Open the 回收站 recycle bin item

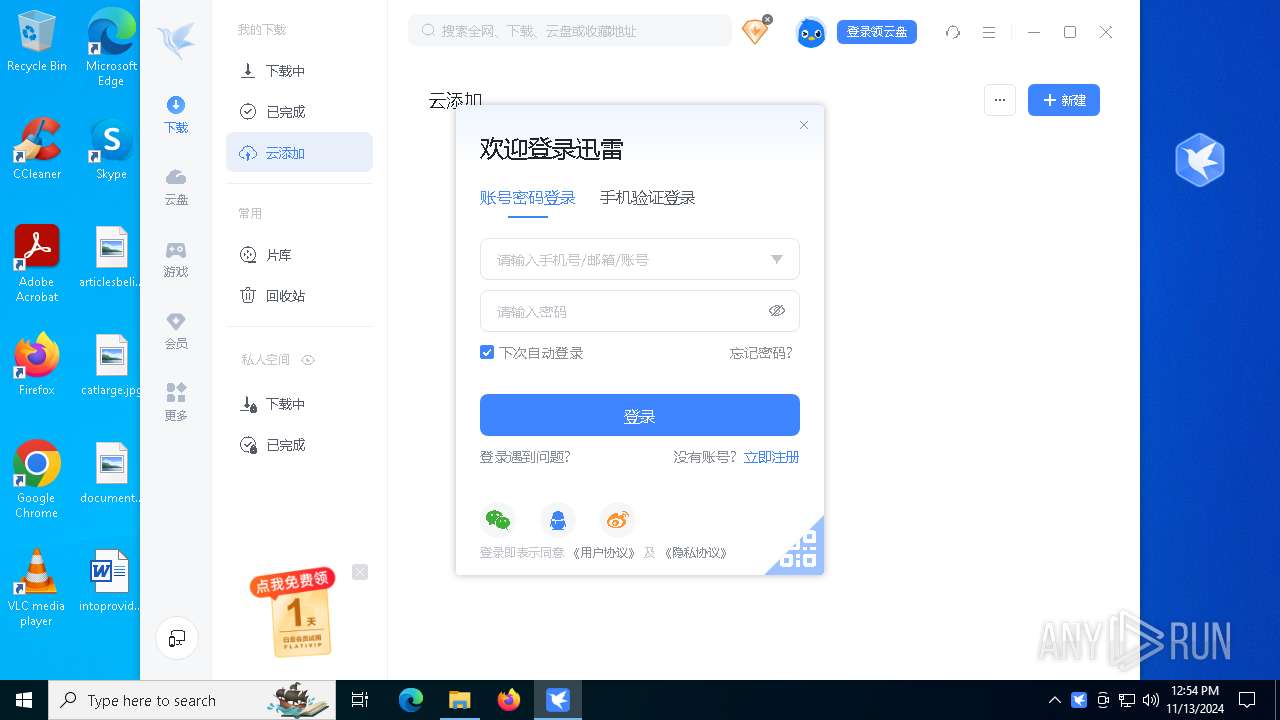(299, 296)
